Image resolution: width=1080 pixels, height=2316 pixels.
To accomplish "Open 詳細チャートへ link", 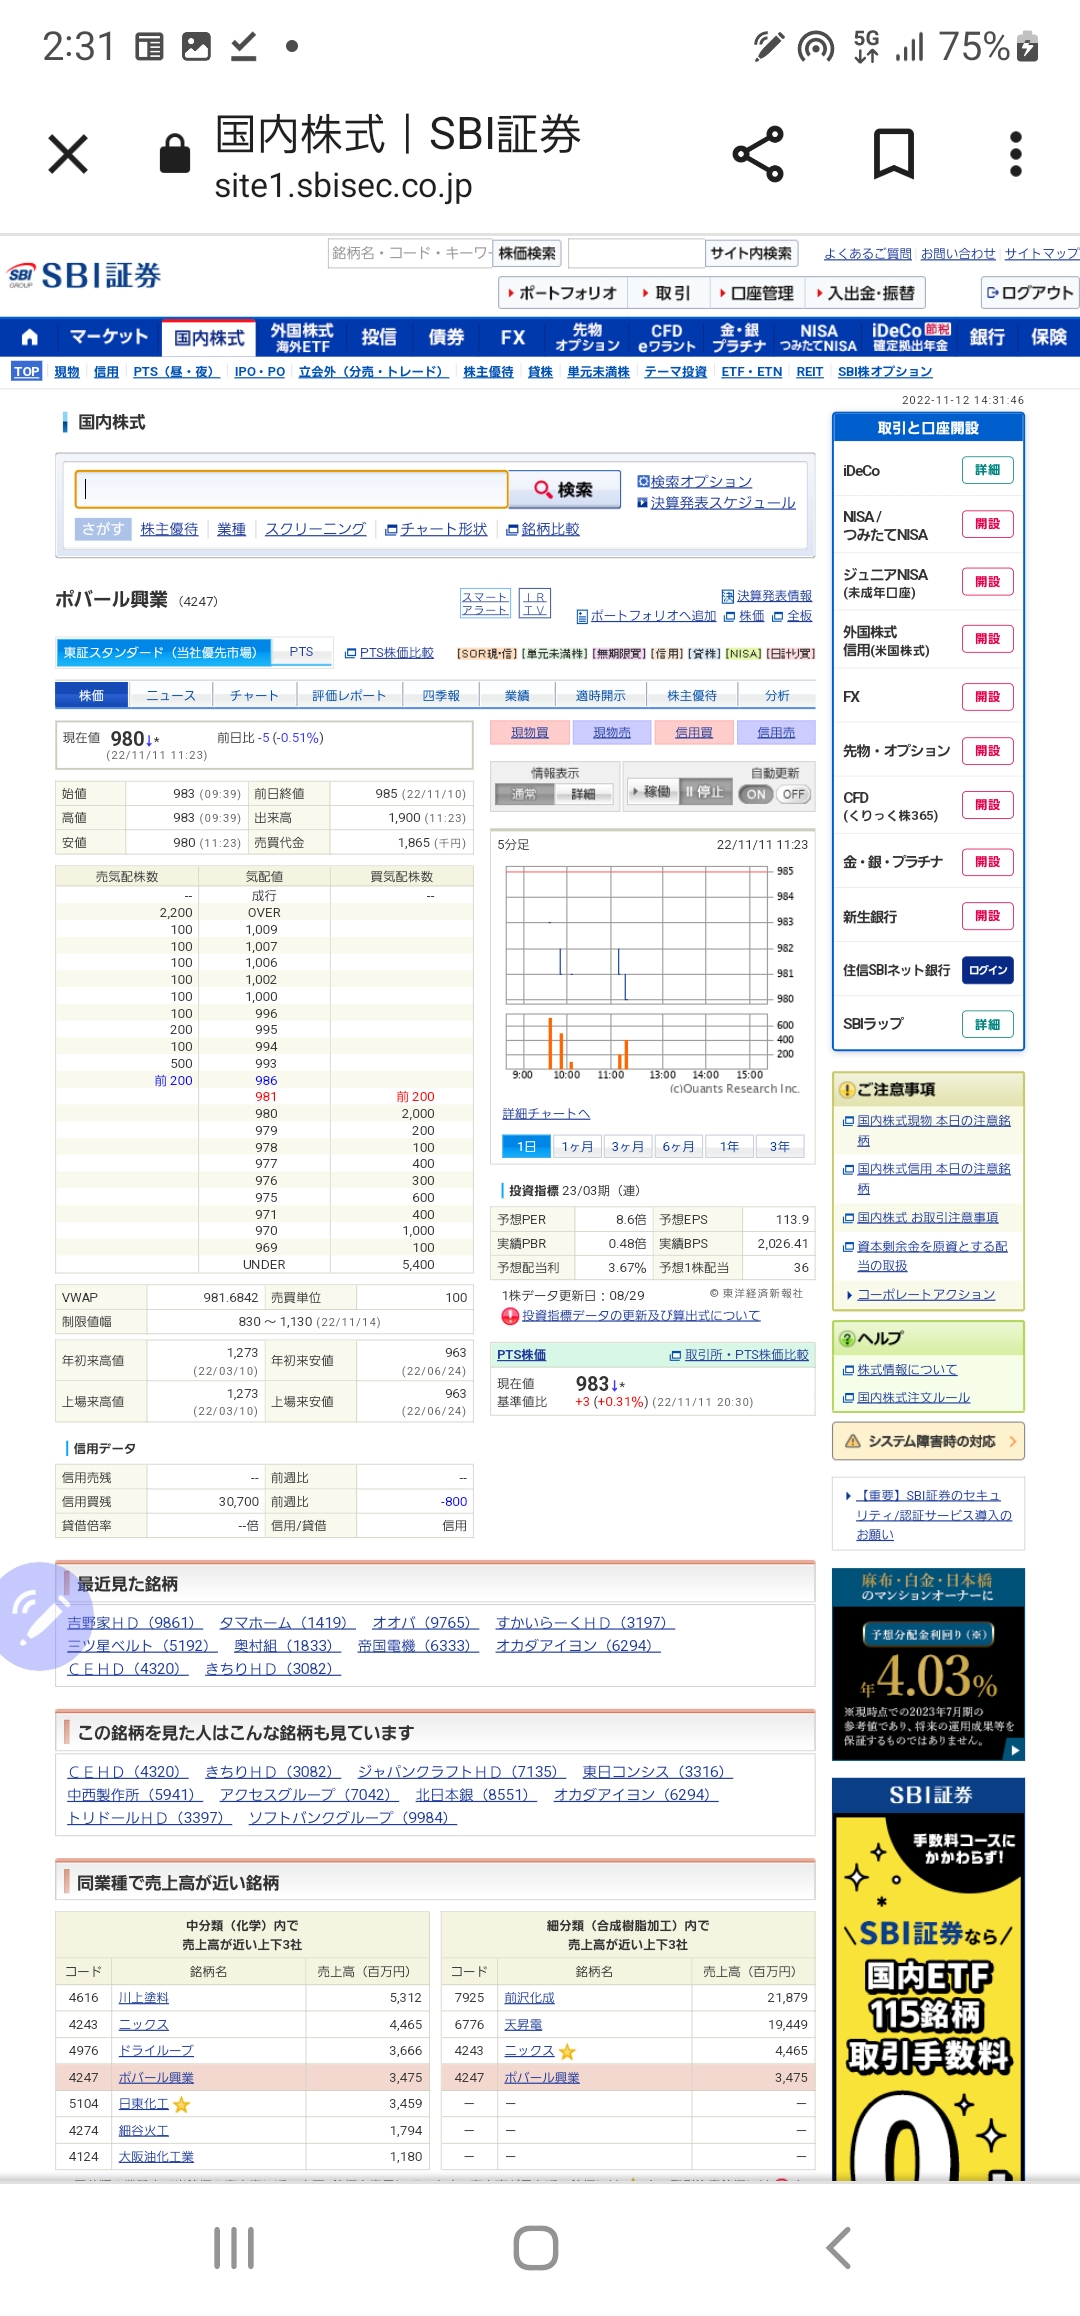I will pos(546,1113).
